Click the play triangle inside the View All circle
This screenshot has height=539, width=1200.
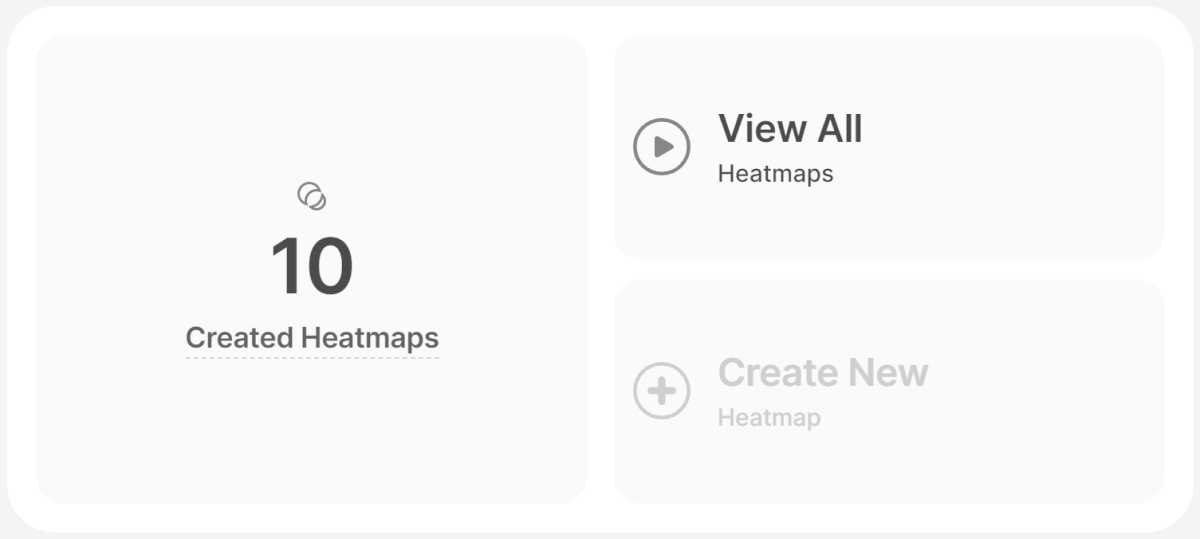click(663, 147)
